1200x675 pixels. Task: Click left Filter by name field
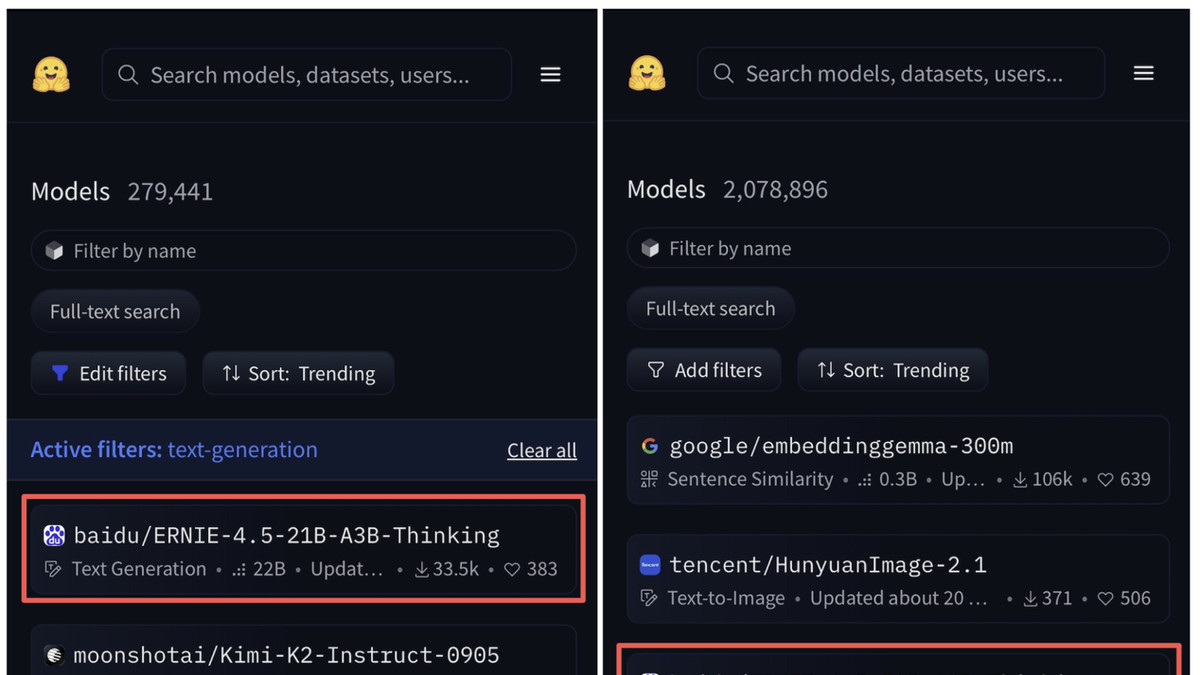303,251
